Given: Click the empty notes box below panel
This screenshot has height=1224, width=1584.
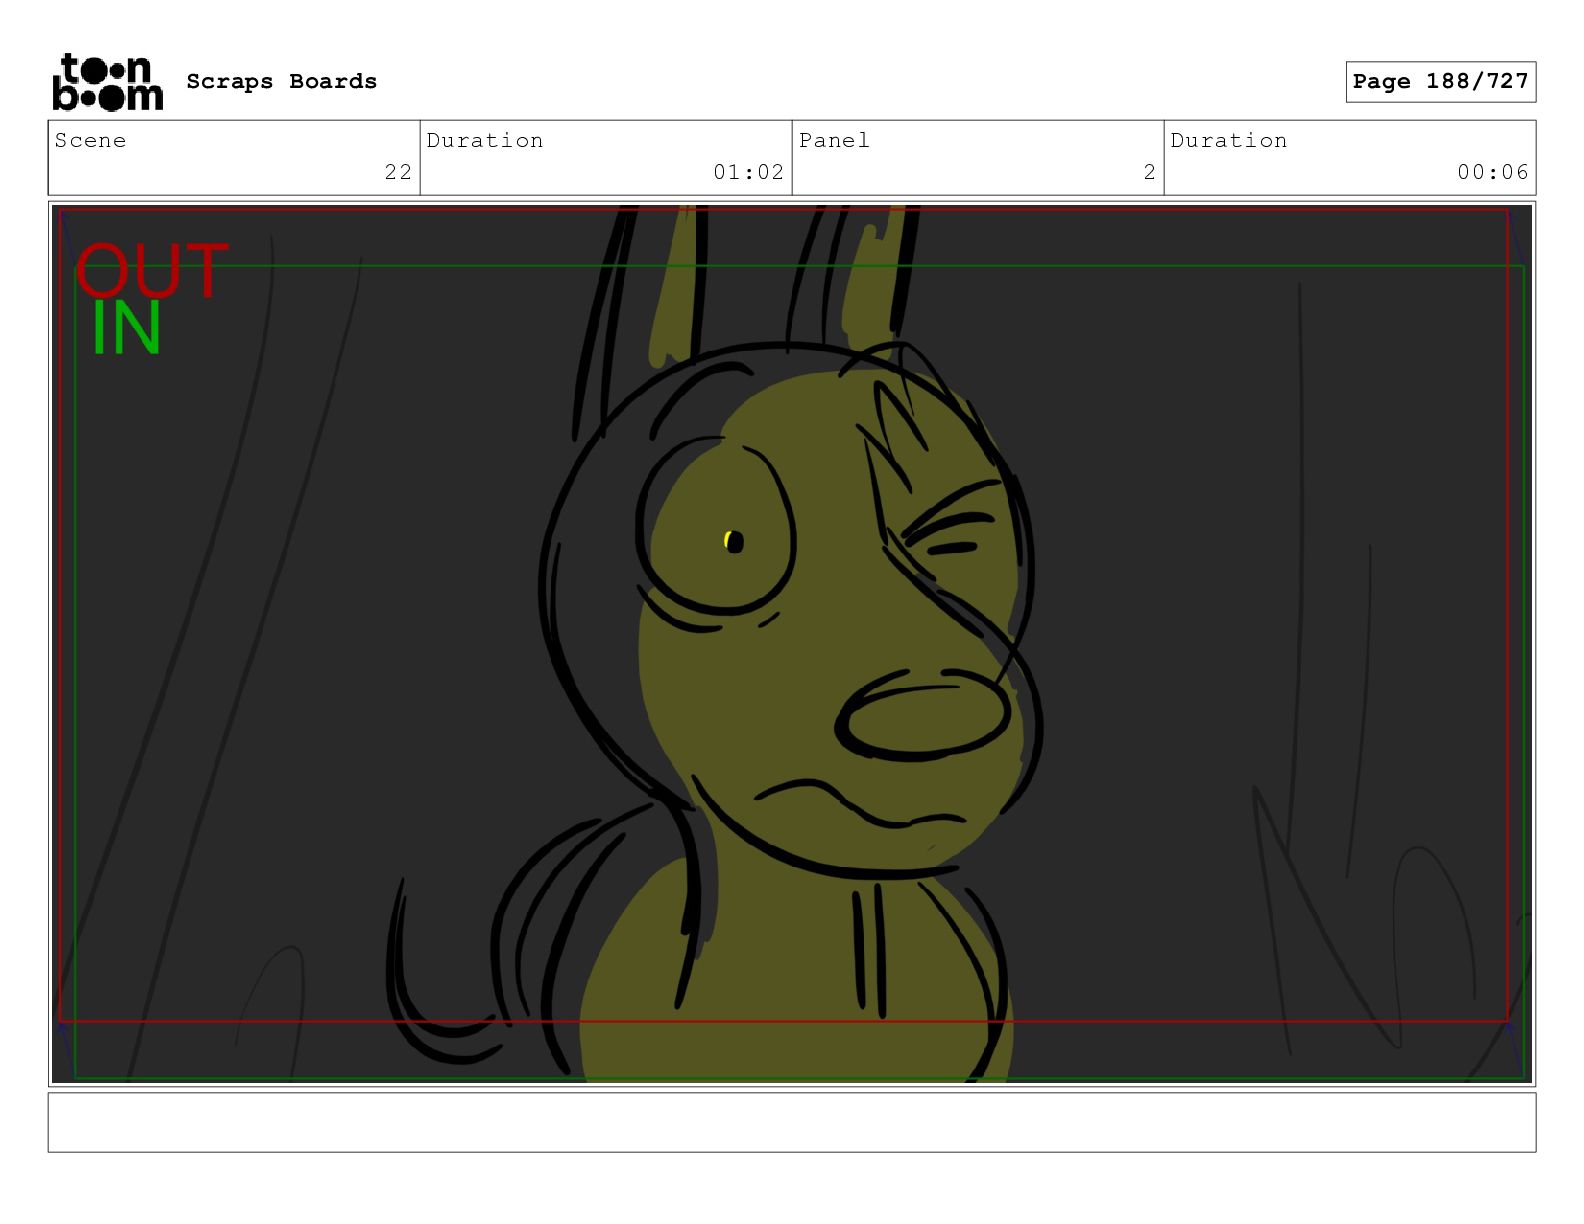Looking at the screenshot, I should (x=792, y=1122).
